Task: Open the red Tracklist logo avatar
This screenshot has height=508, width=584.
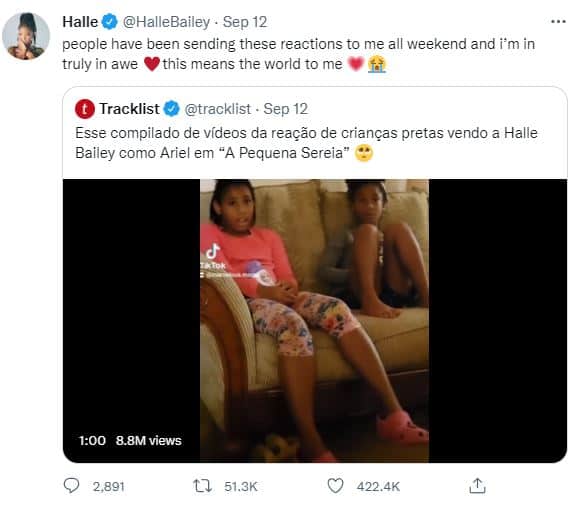Action: coord(85,109)
